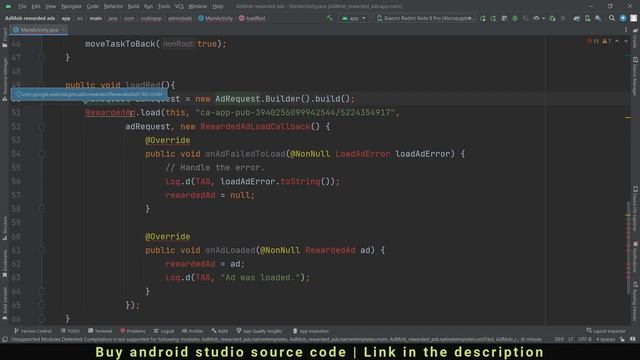This screenshot has height=360, width=640.
Task: Go to previous highlighted error arrow
Action: click(617, 41)
